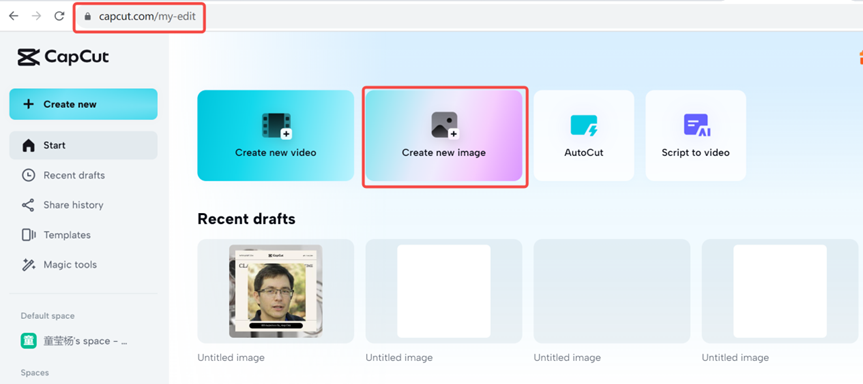Click the AutoCut lightning icon
This screenshot has height=384, width=863.
coord(584,125)
